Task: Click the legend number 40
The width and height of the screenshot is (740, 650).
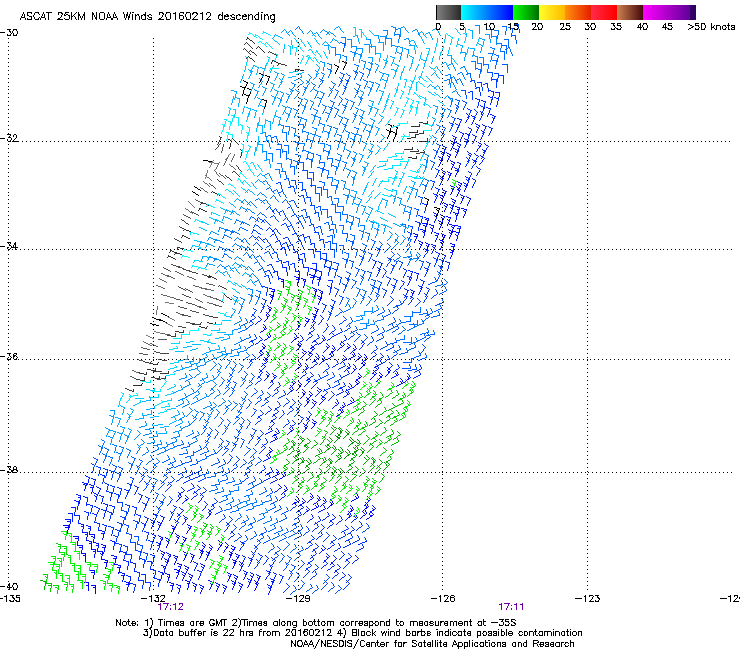Action: [x=642, y=27]
